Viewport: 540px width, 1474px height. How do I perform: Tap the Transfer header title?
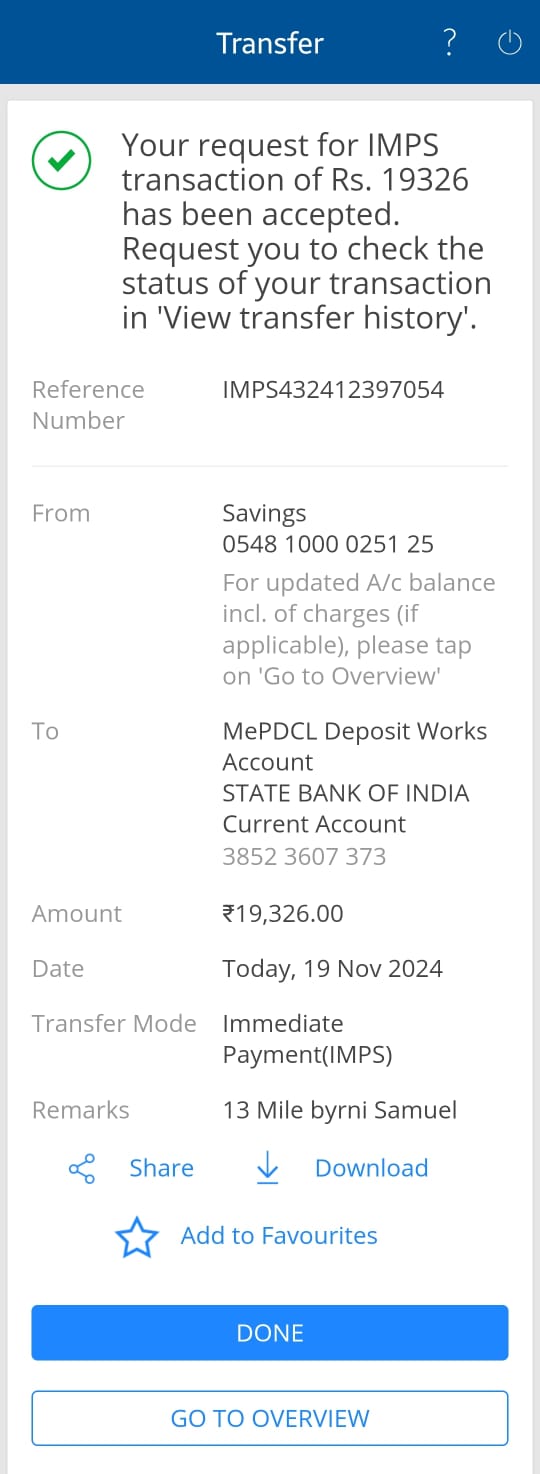270,43
